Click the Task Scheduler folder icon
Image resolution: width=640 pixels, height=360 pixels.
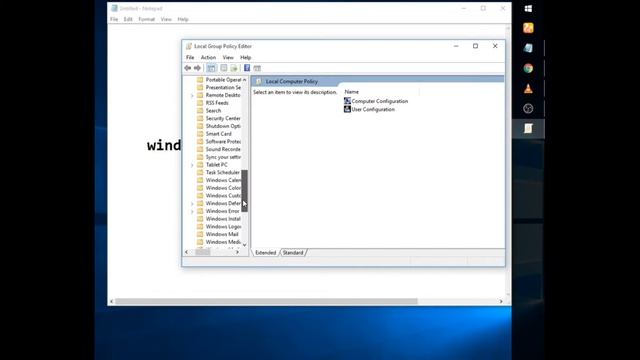point(200,173)
